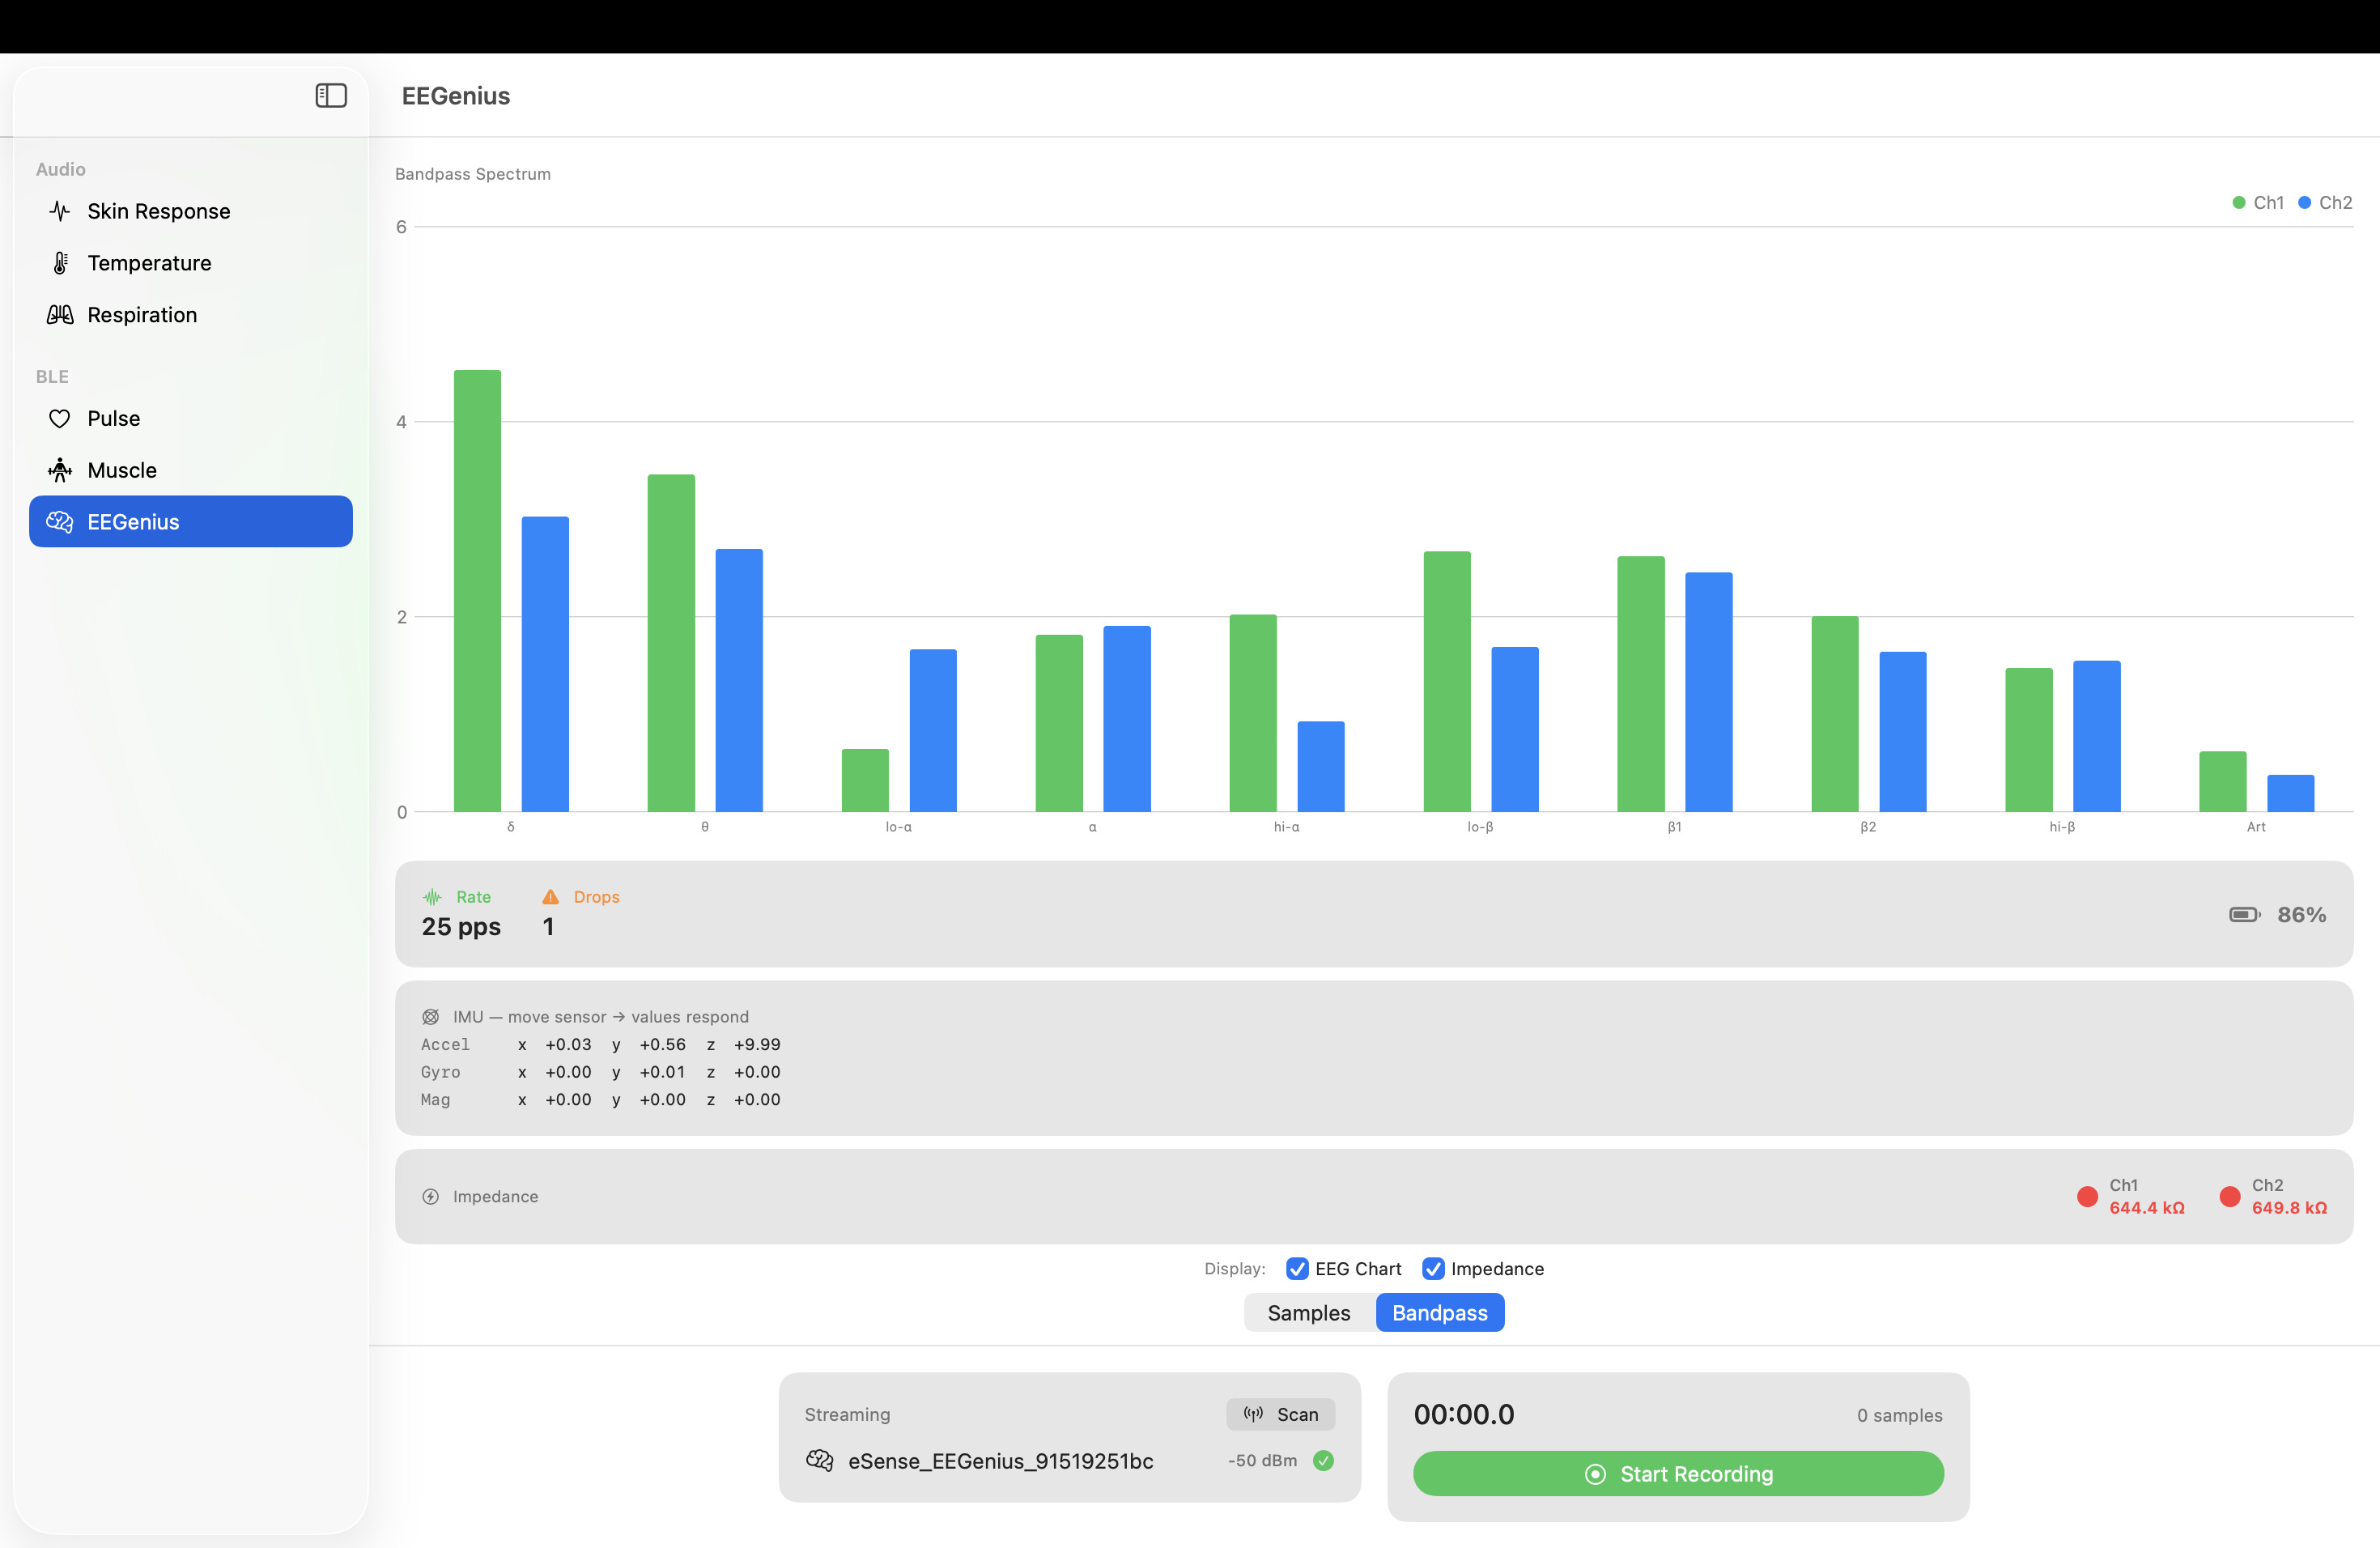Click the Start Recording button
The image size is (2380, 1548).
click(x=1678, y=1475)
